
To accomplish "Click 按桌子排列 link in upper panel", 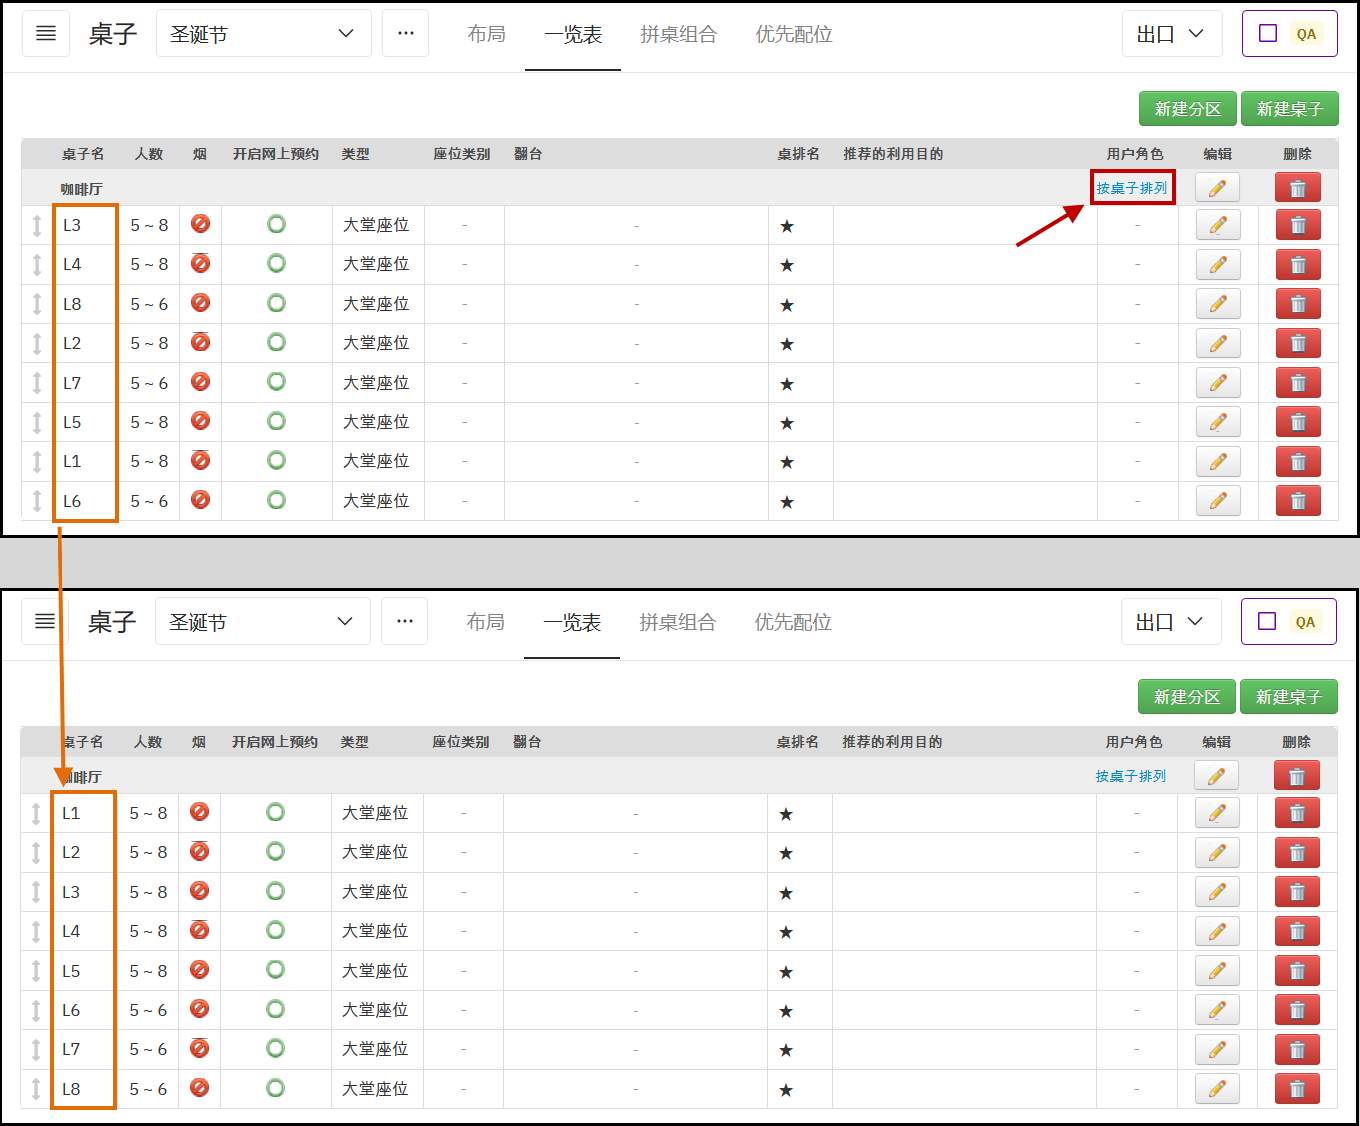I will point(1132,188).
